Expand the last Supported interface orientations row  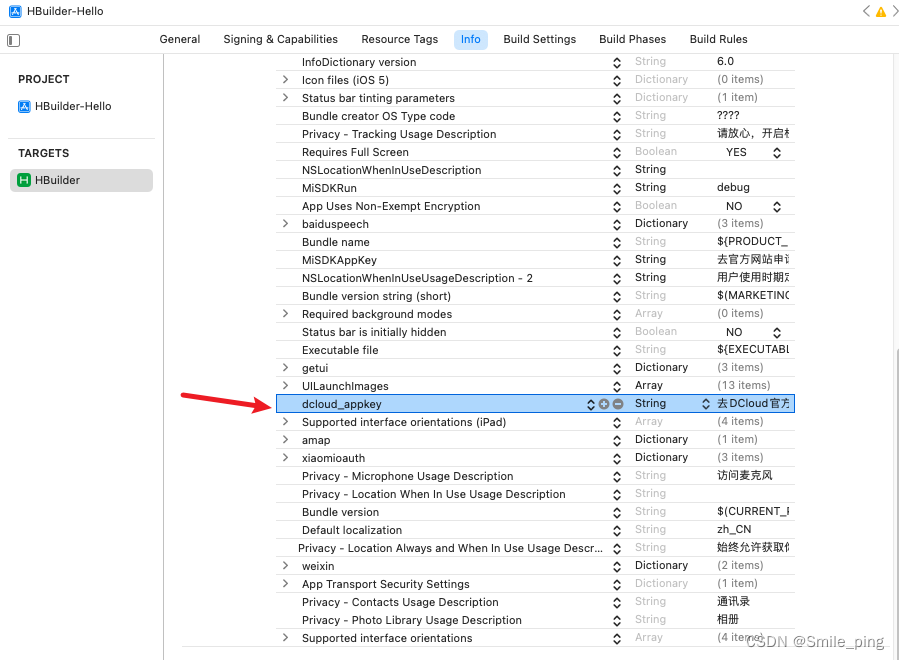click(286, 638)
